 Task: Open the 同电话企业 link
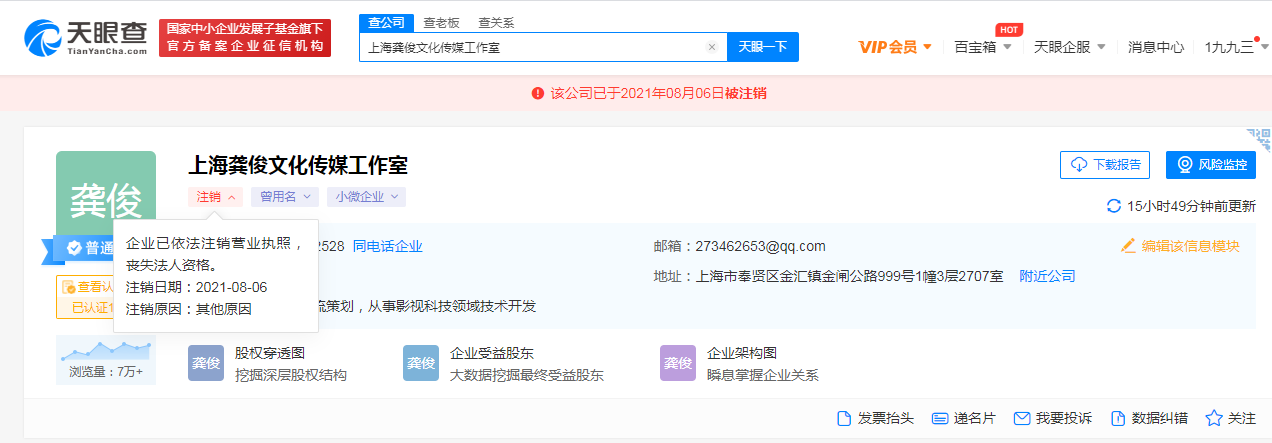click(x=388, y=246)
